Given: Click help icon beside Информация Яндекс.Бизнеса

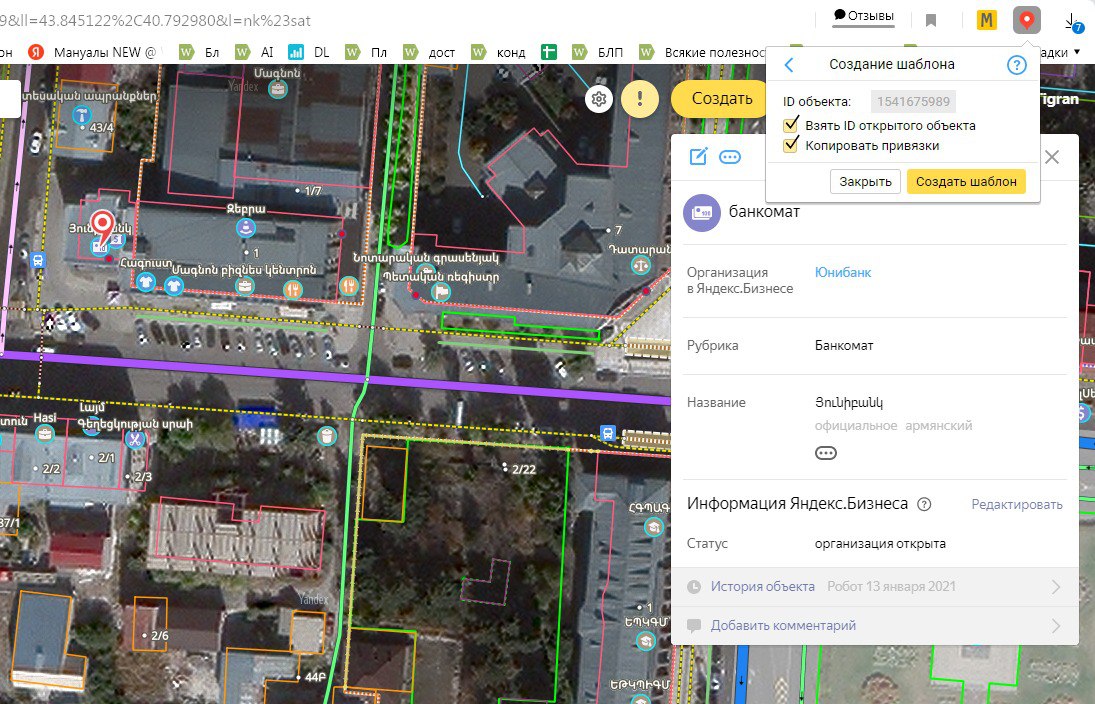Looking at the screenshot, I should tap(924, 504).
